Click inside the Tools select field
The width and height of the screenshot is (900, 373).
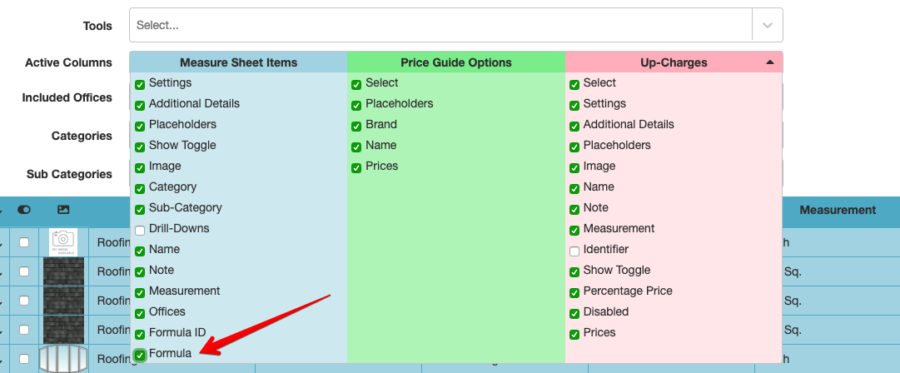[440, 25]
